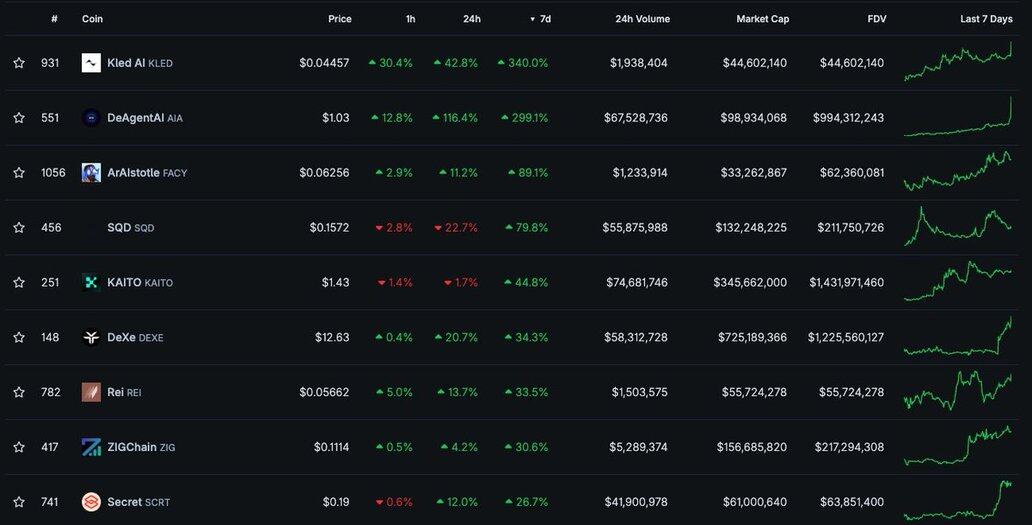
Task: Click the DeAgentAI coin logo
Action: pyautogui.click(x=91, y=118)
